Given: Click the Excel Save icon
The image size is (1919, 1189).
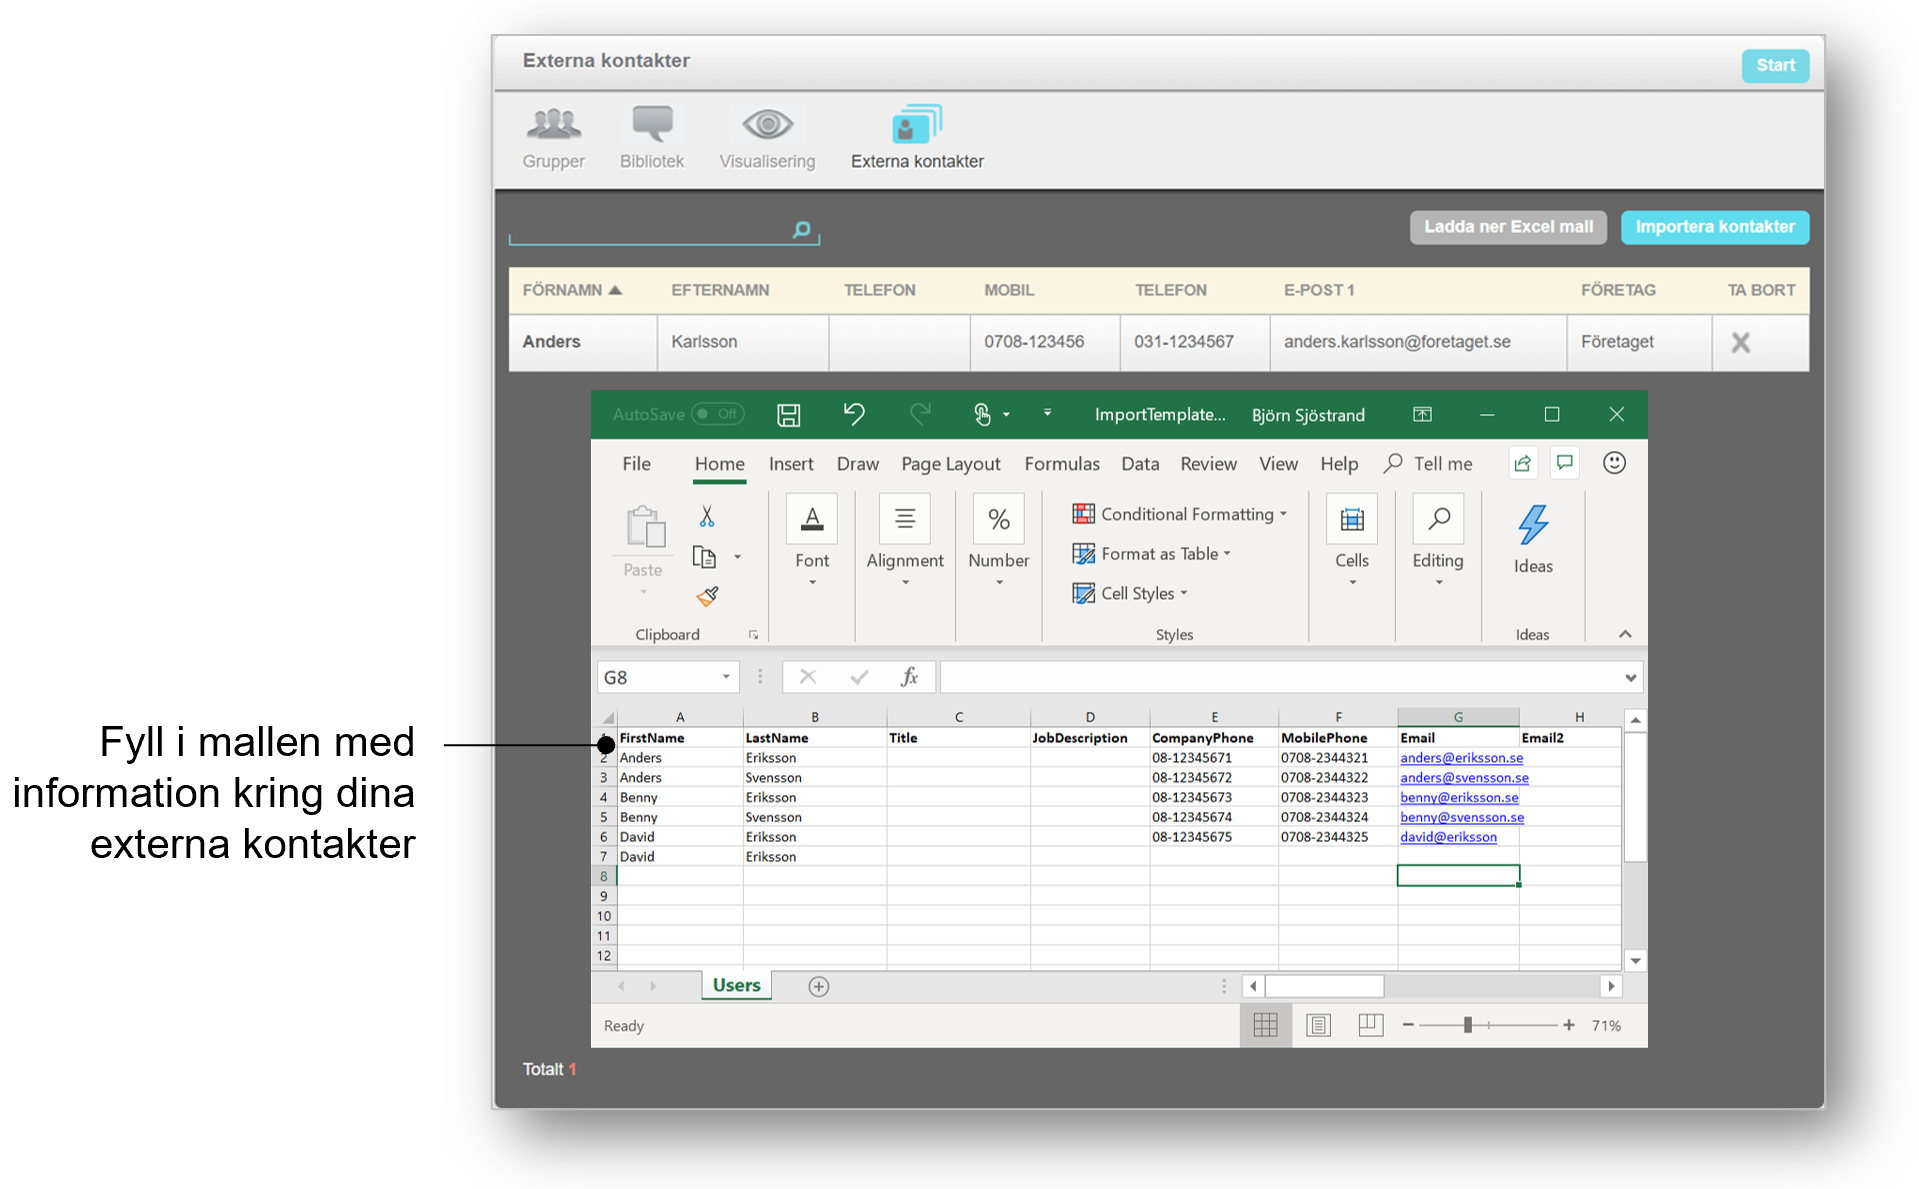Looking at the screenshot, I should click(x=789, y=415).
